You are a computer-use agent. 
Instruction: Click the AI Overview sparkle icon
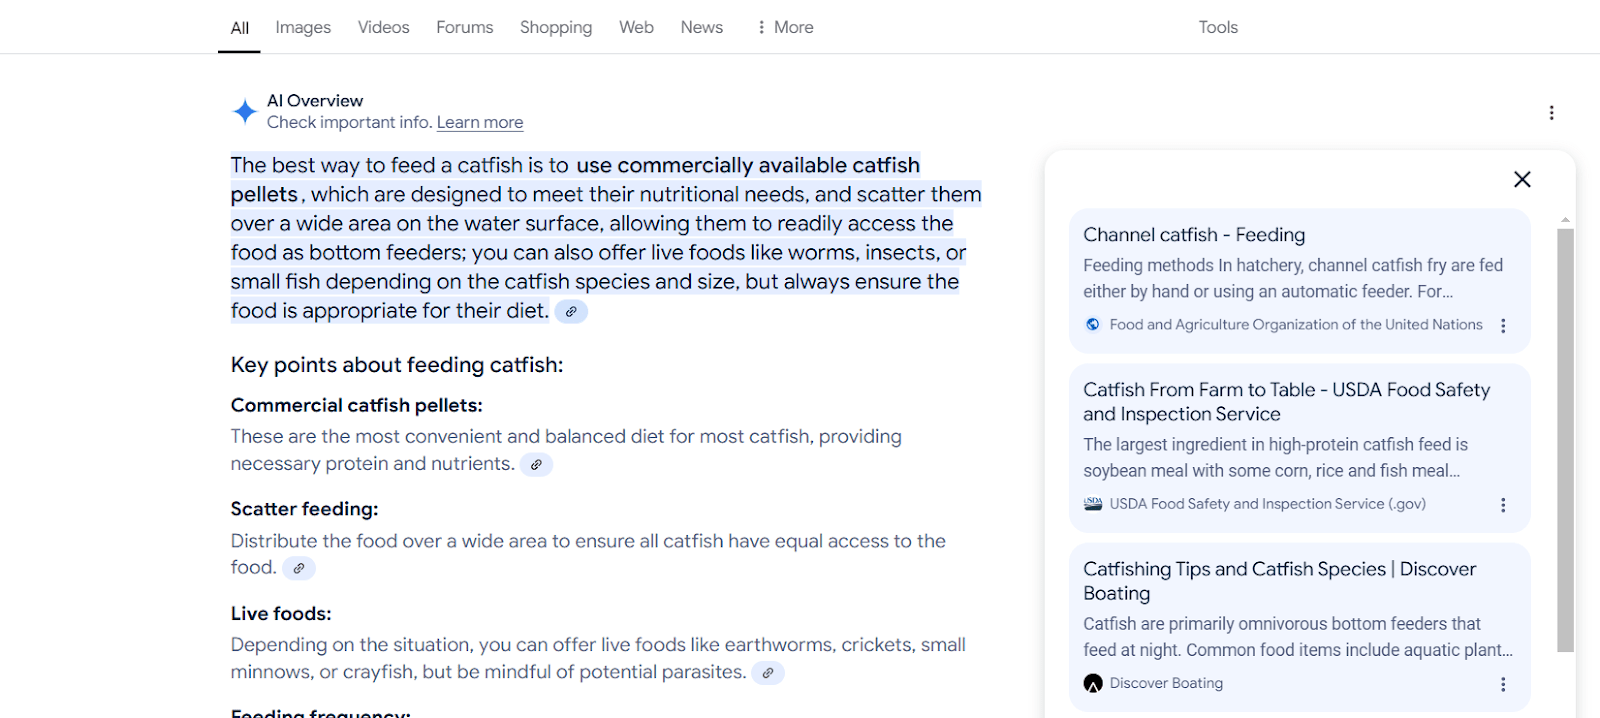click(245, 111)
